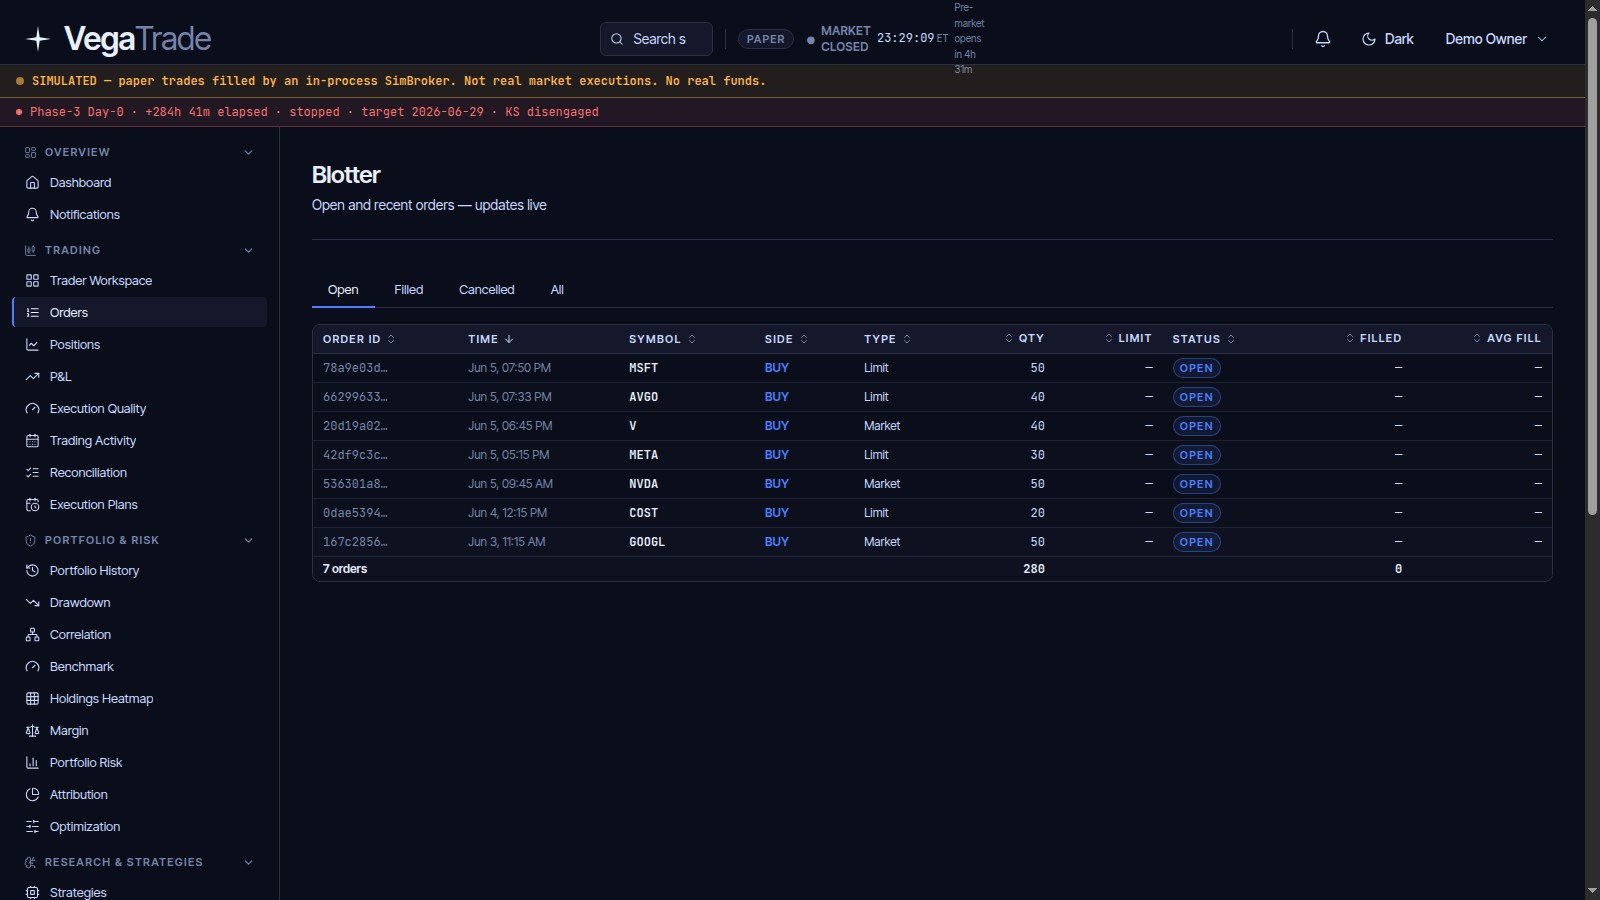
Task: Click the Execution Quality gauge icon
Action: coord(32,409)
